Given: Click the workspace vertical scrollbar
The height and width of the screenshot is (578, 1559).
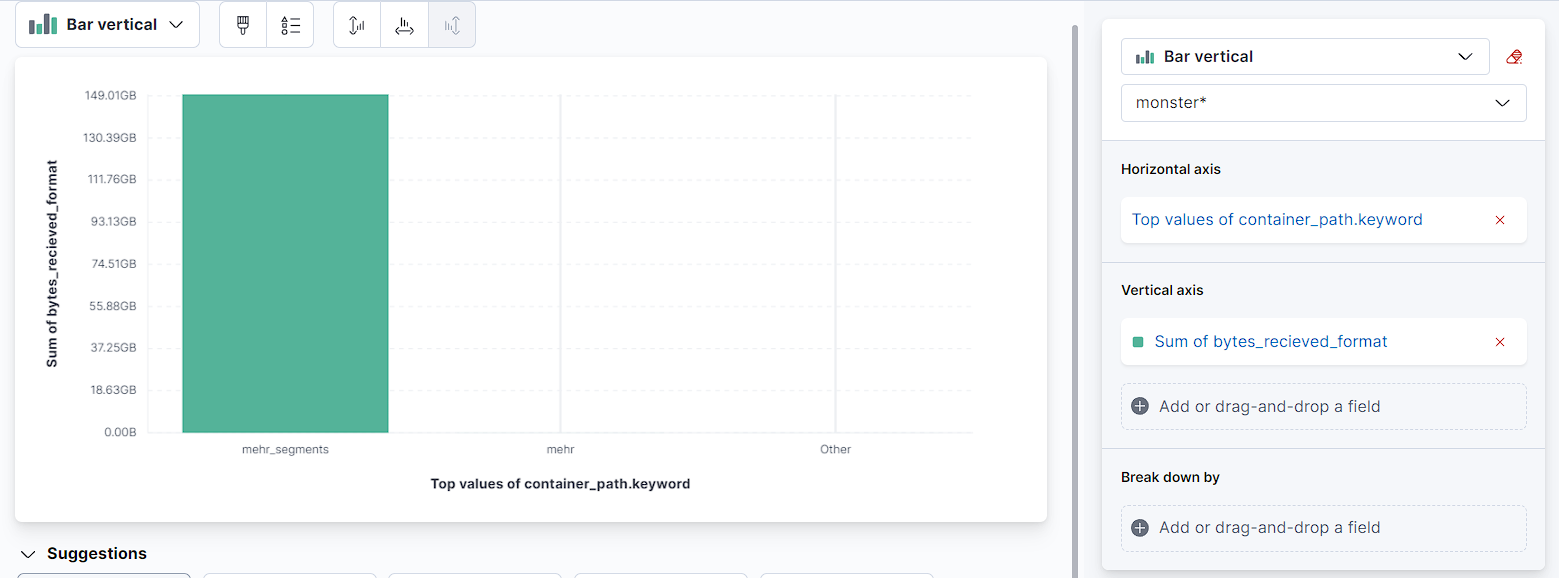Looking at the screenshot, I should point(1074,300).
